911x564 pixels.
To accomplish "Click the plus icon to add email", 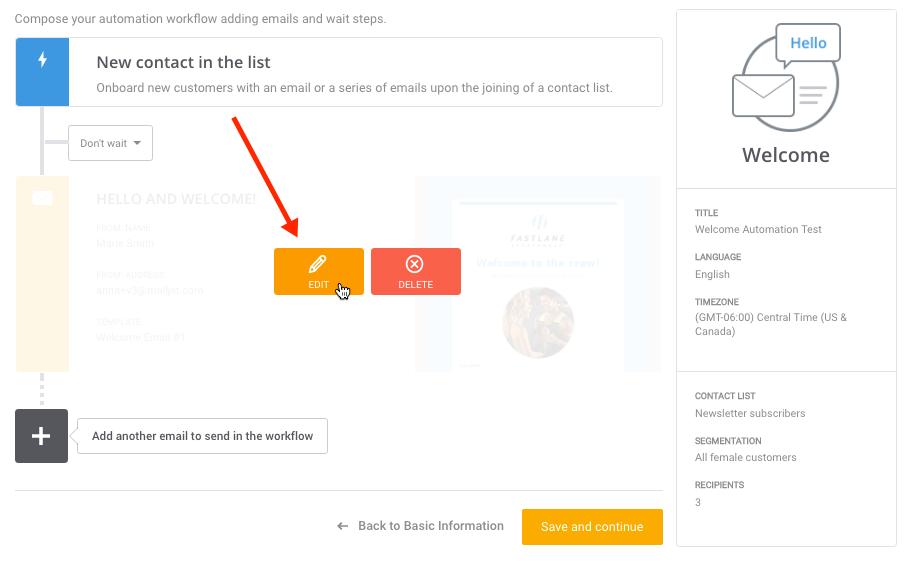I will click(x=41, y=436).
